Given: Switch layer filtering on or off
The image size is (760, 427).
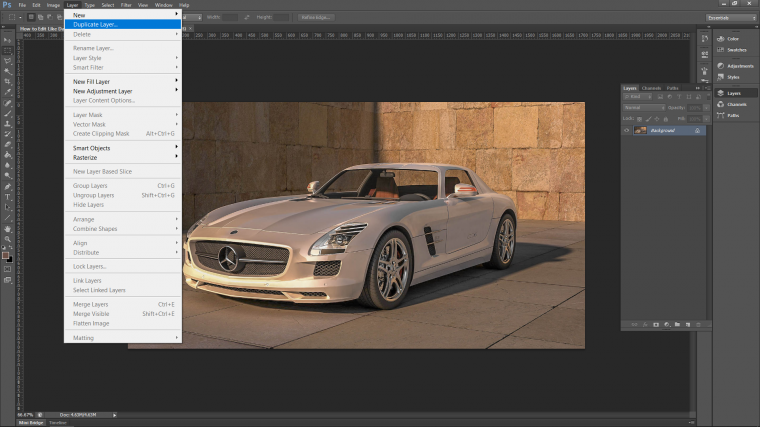Looking at the screenshot, I should (x=707, y=97).
